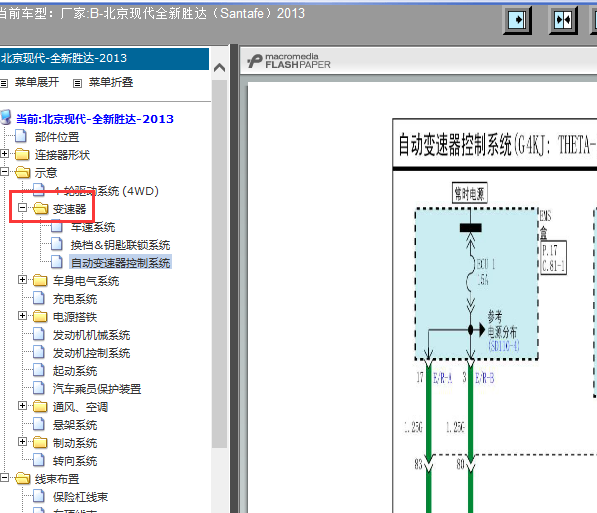This screenshot has width=597, height=513.
Task: Click the Macromedia FlashPaper logo
Action: [289, 61]
